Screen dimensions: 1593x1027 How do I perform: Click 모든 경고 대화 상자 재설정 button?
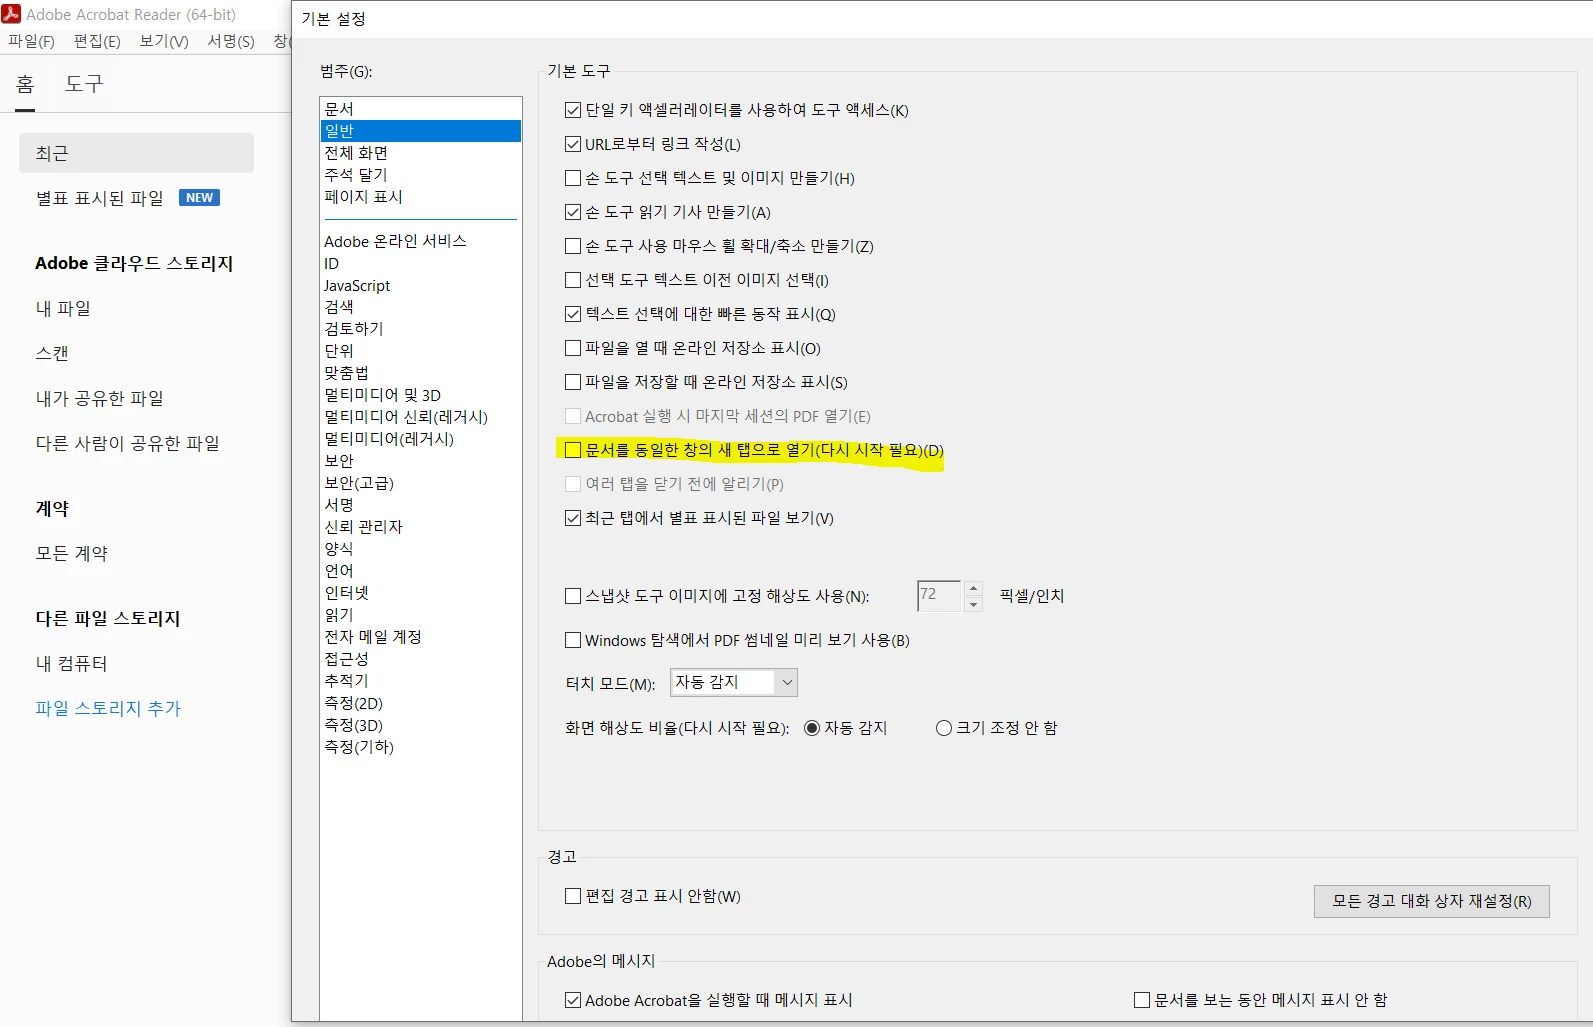pos(1432,901)
